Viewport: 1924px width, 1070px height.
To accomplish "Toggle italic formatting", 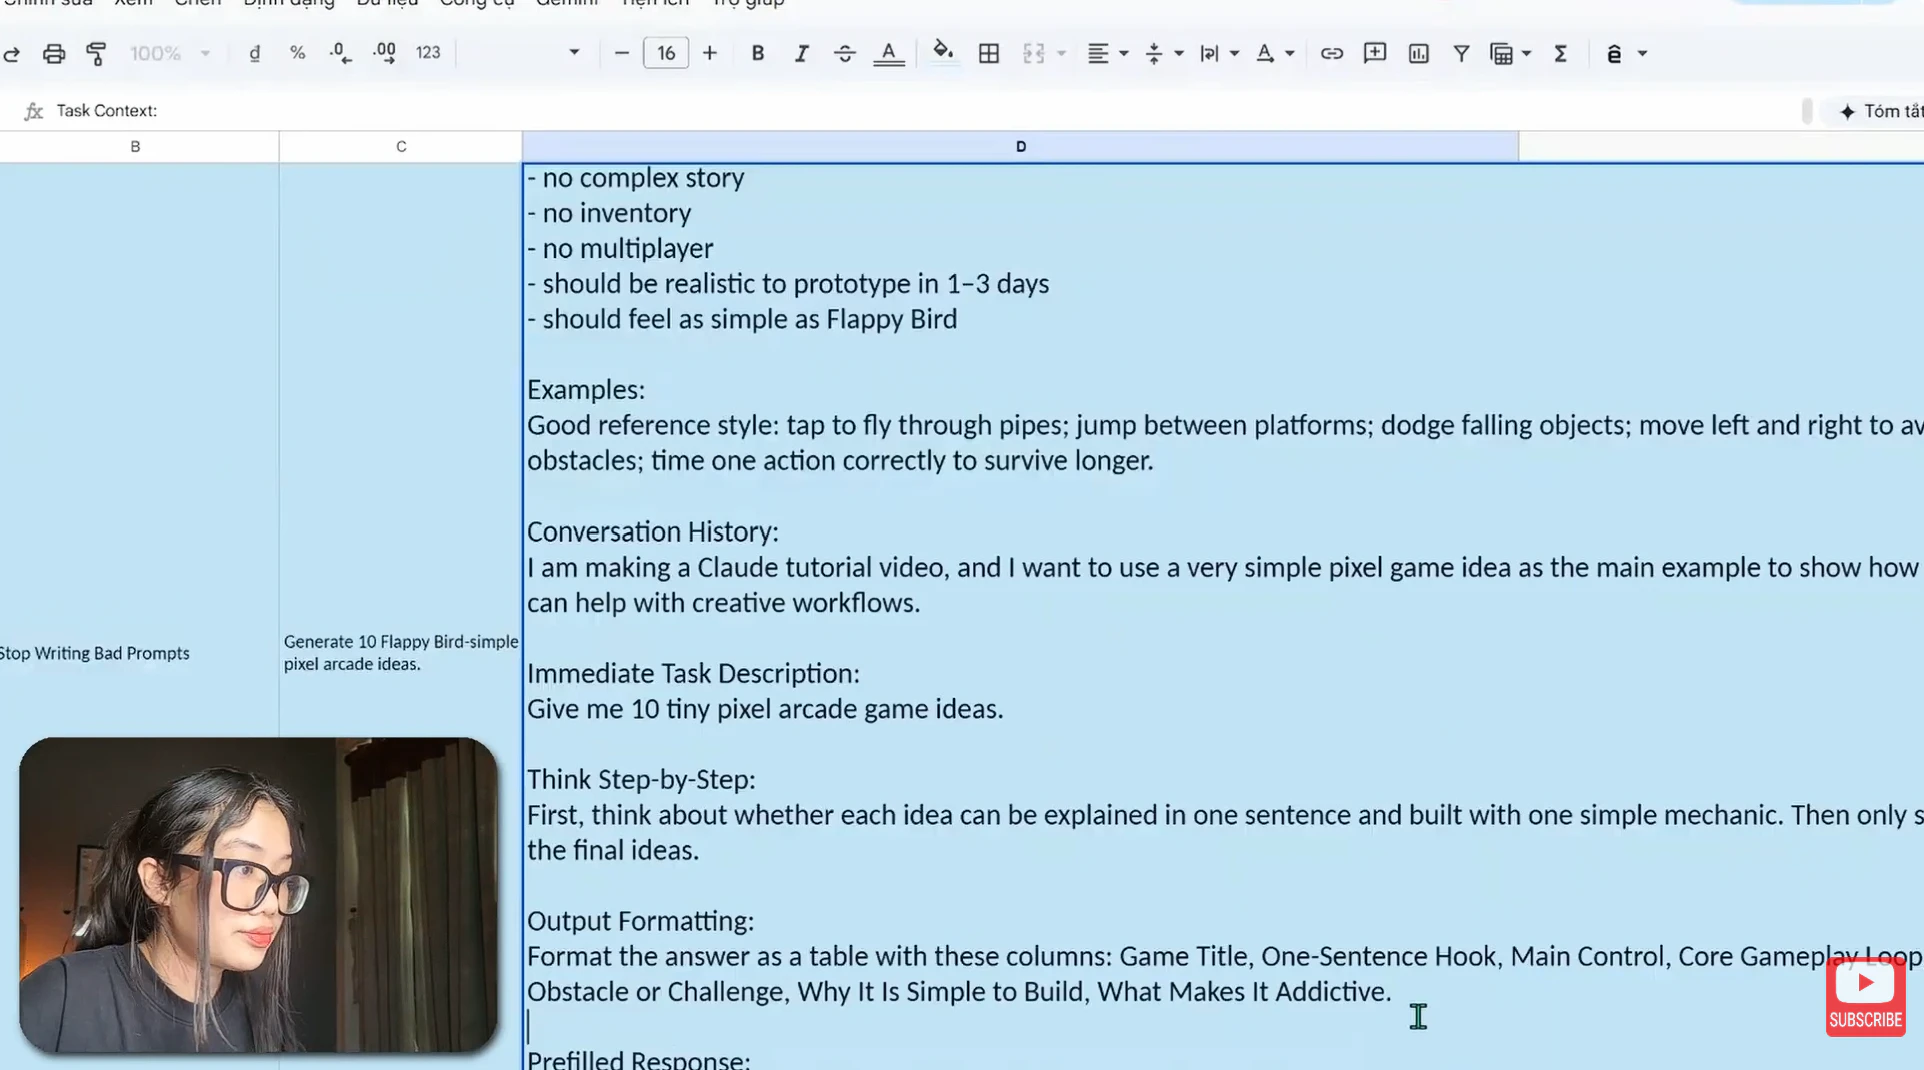I will pos(801,54).
